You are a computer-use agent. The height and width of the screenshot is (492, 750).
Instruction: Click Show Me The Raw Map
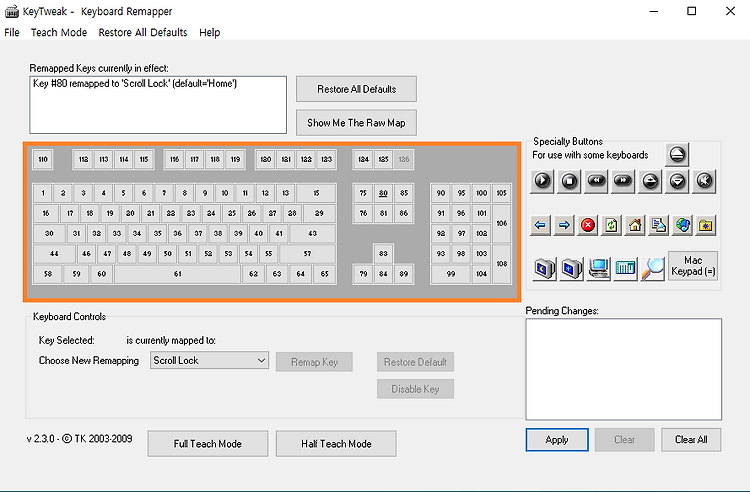point(356,123)
